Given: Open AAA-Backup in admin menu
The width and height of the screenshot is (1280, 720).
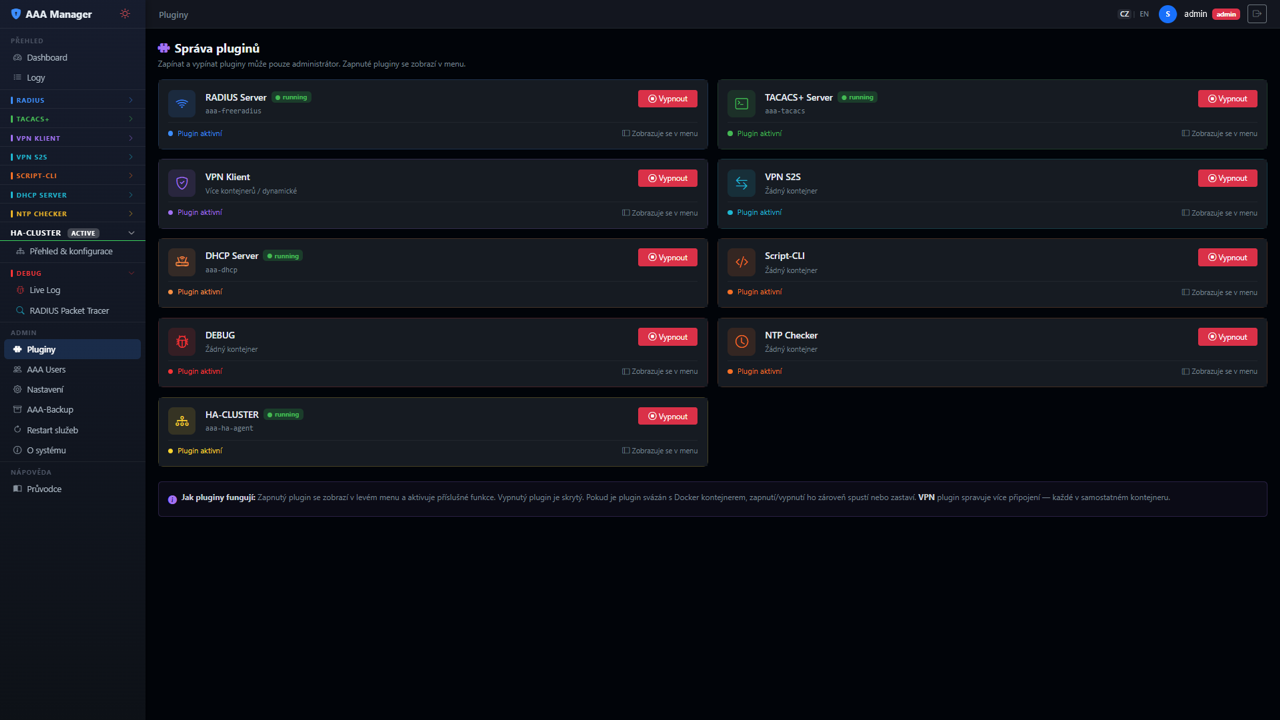Looking at the screenshot, I should 49,410.
